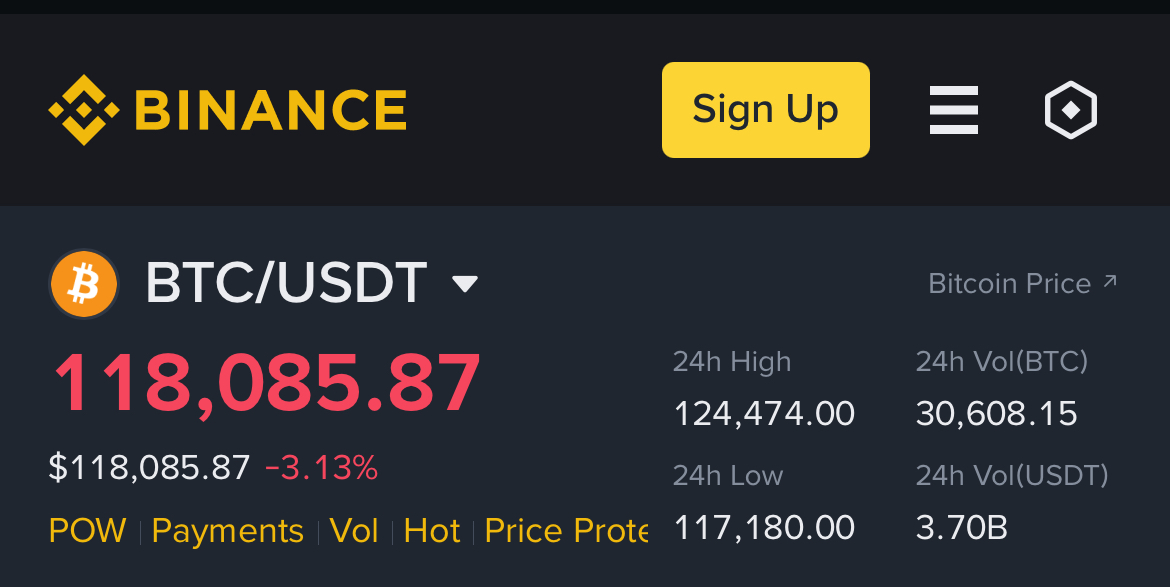Open the hamburger menu icon

point(954,110)
